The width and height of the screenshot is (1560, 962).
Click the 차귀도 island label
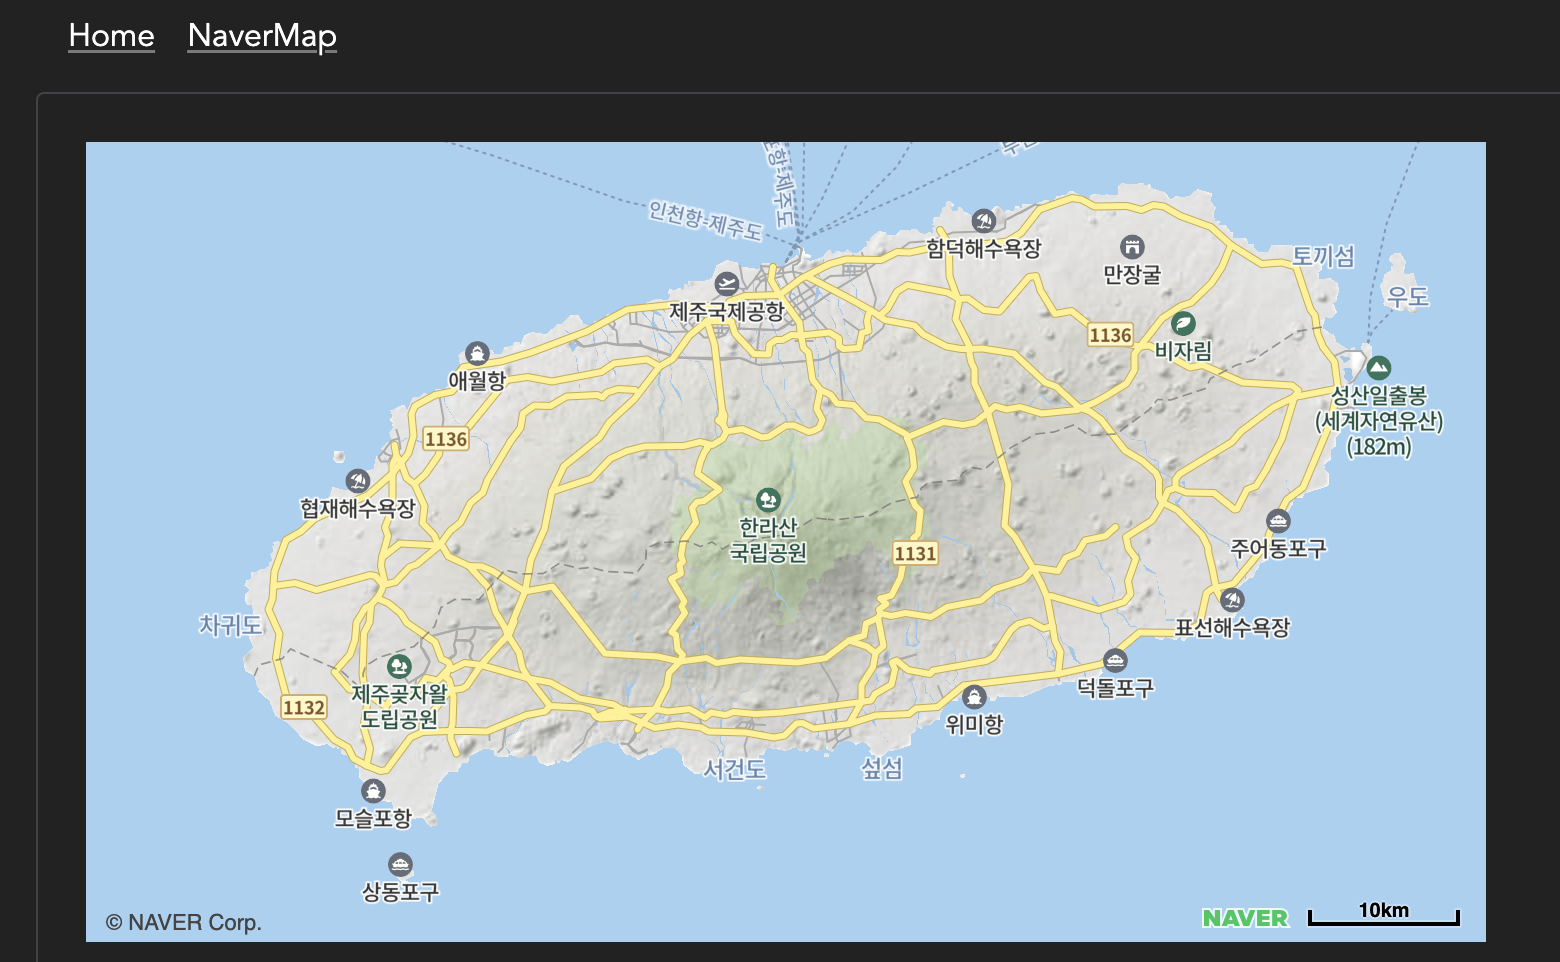231,625
